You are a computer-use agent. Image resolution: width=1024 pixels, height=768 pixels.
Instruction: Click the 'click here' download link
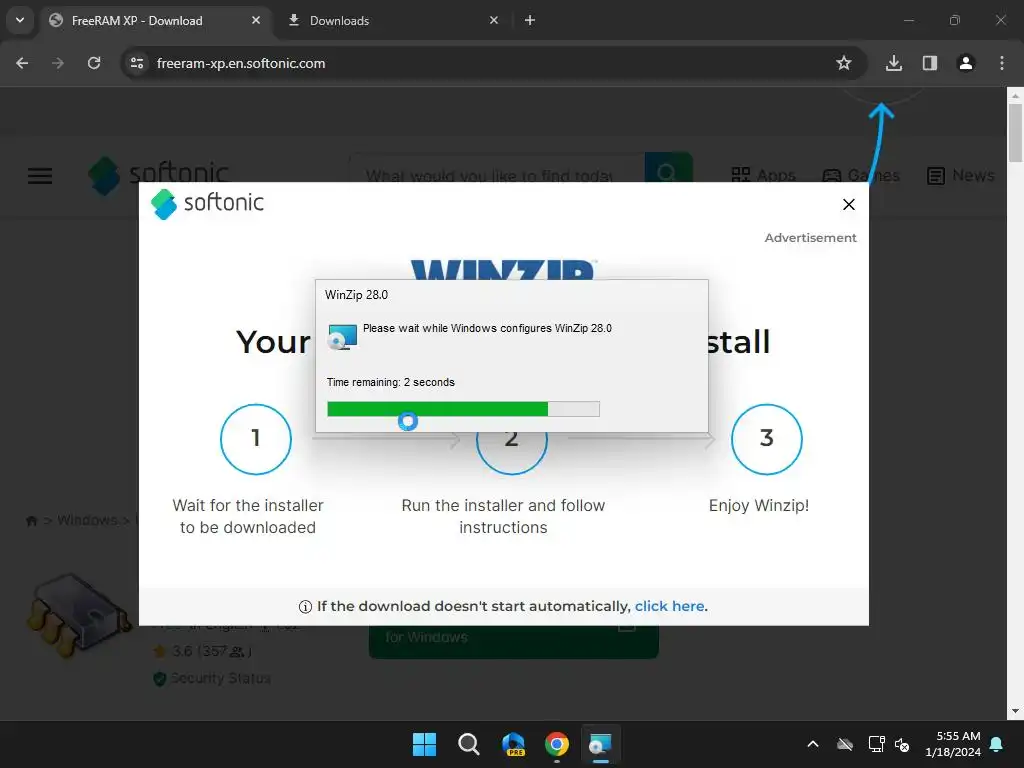tap(669, 606)
